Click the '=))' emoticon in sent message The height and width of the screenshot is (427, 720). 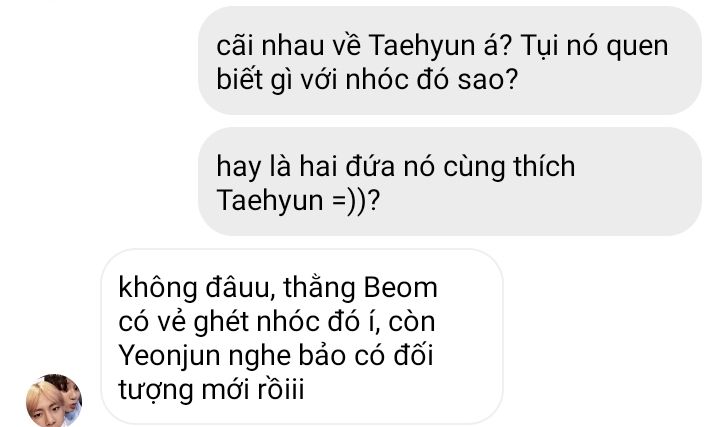349,201
